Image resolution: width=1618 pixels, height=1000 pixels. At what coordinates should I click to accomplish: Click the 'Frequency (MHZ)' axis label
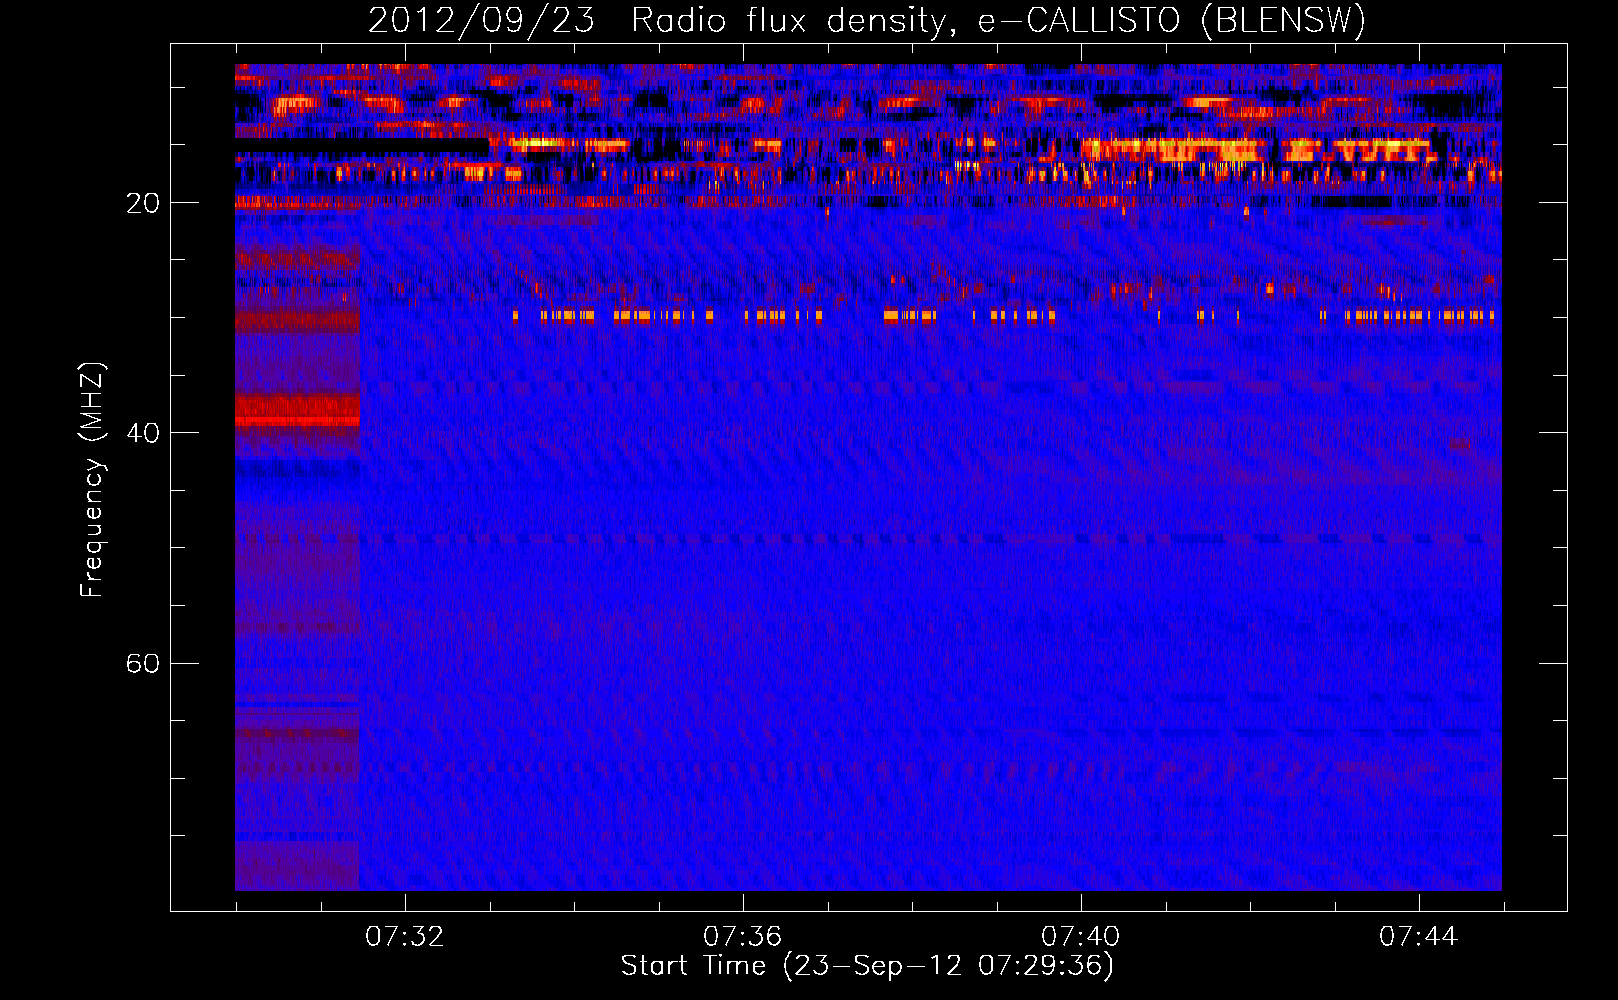[92, 480]
